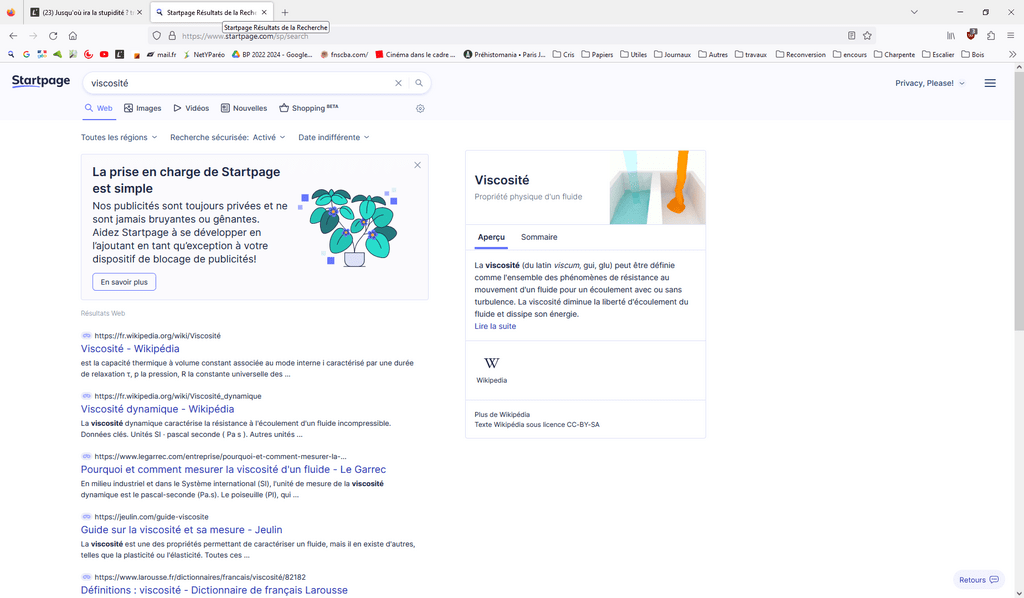Screen dimensions: 1024x598
Task: Open the Reconversion bookmarks folder
Action: (x=801, y=54)
